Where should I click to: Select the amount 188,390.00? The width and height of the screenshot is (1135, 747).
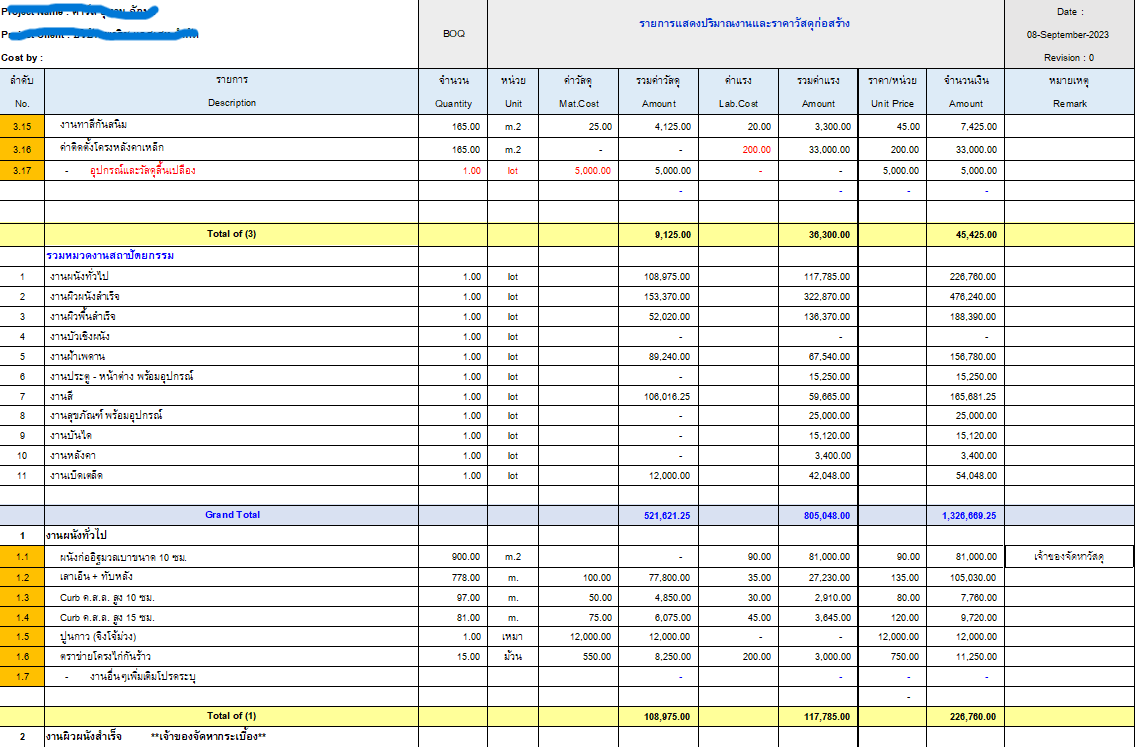(x=973, y=317)
